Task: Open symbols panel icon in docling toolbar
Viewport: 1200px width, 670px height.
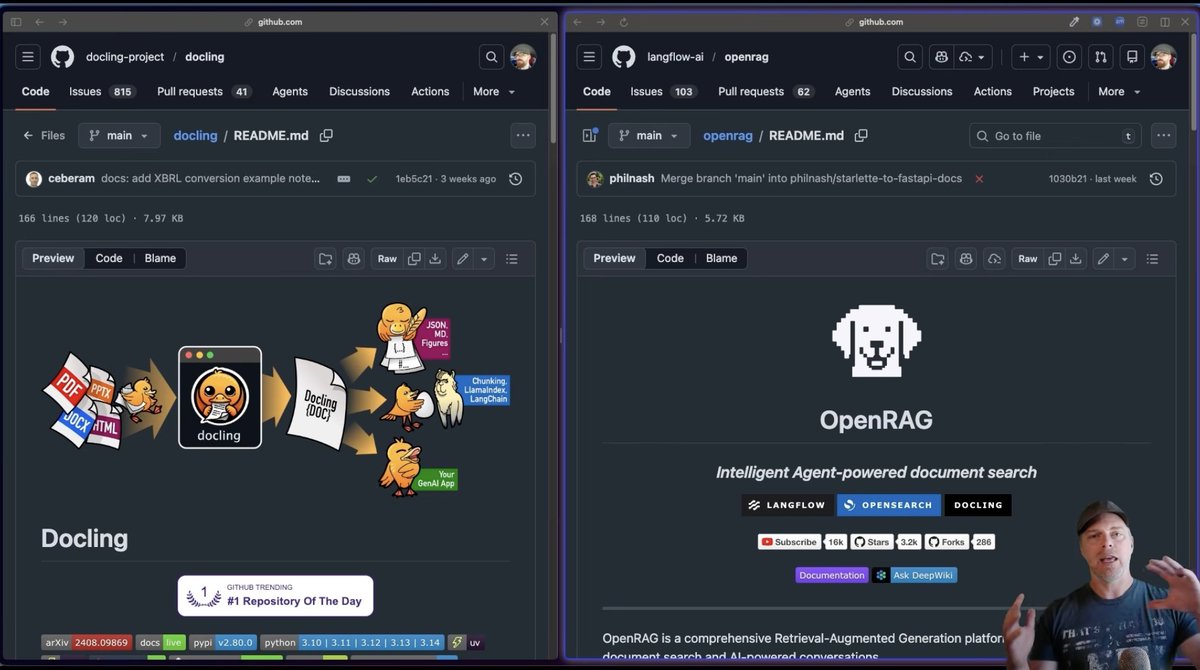Action: 326,259
